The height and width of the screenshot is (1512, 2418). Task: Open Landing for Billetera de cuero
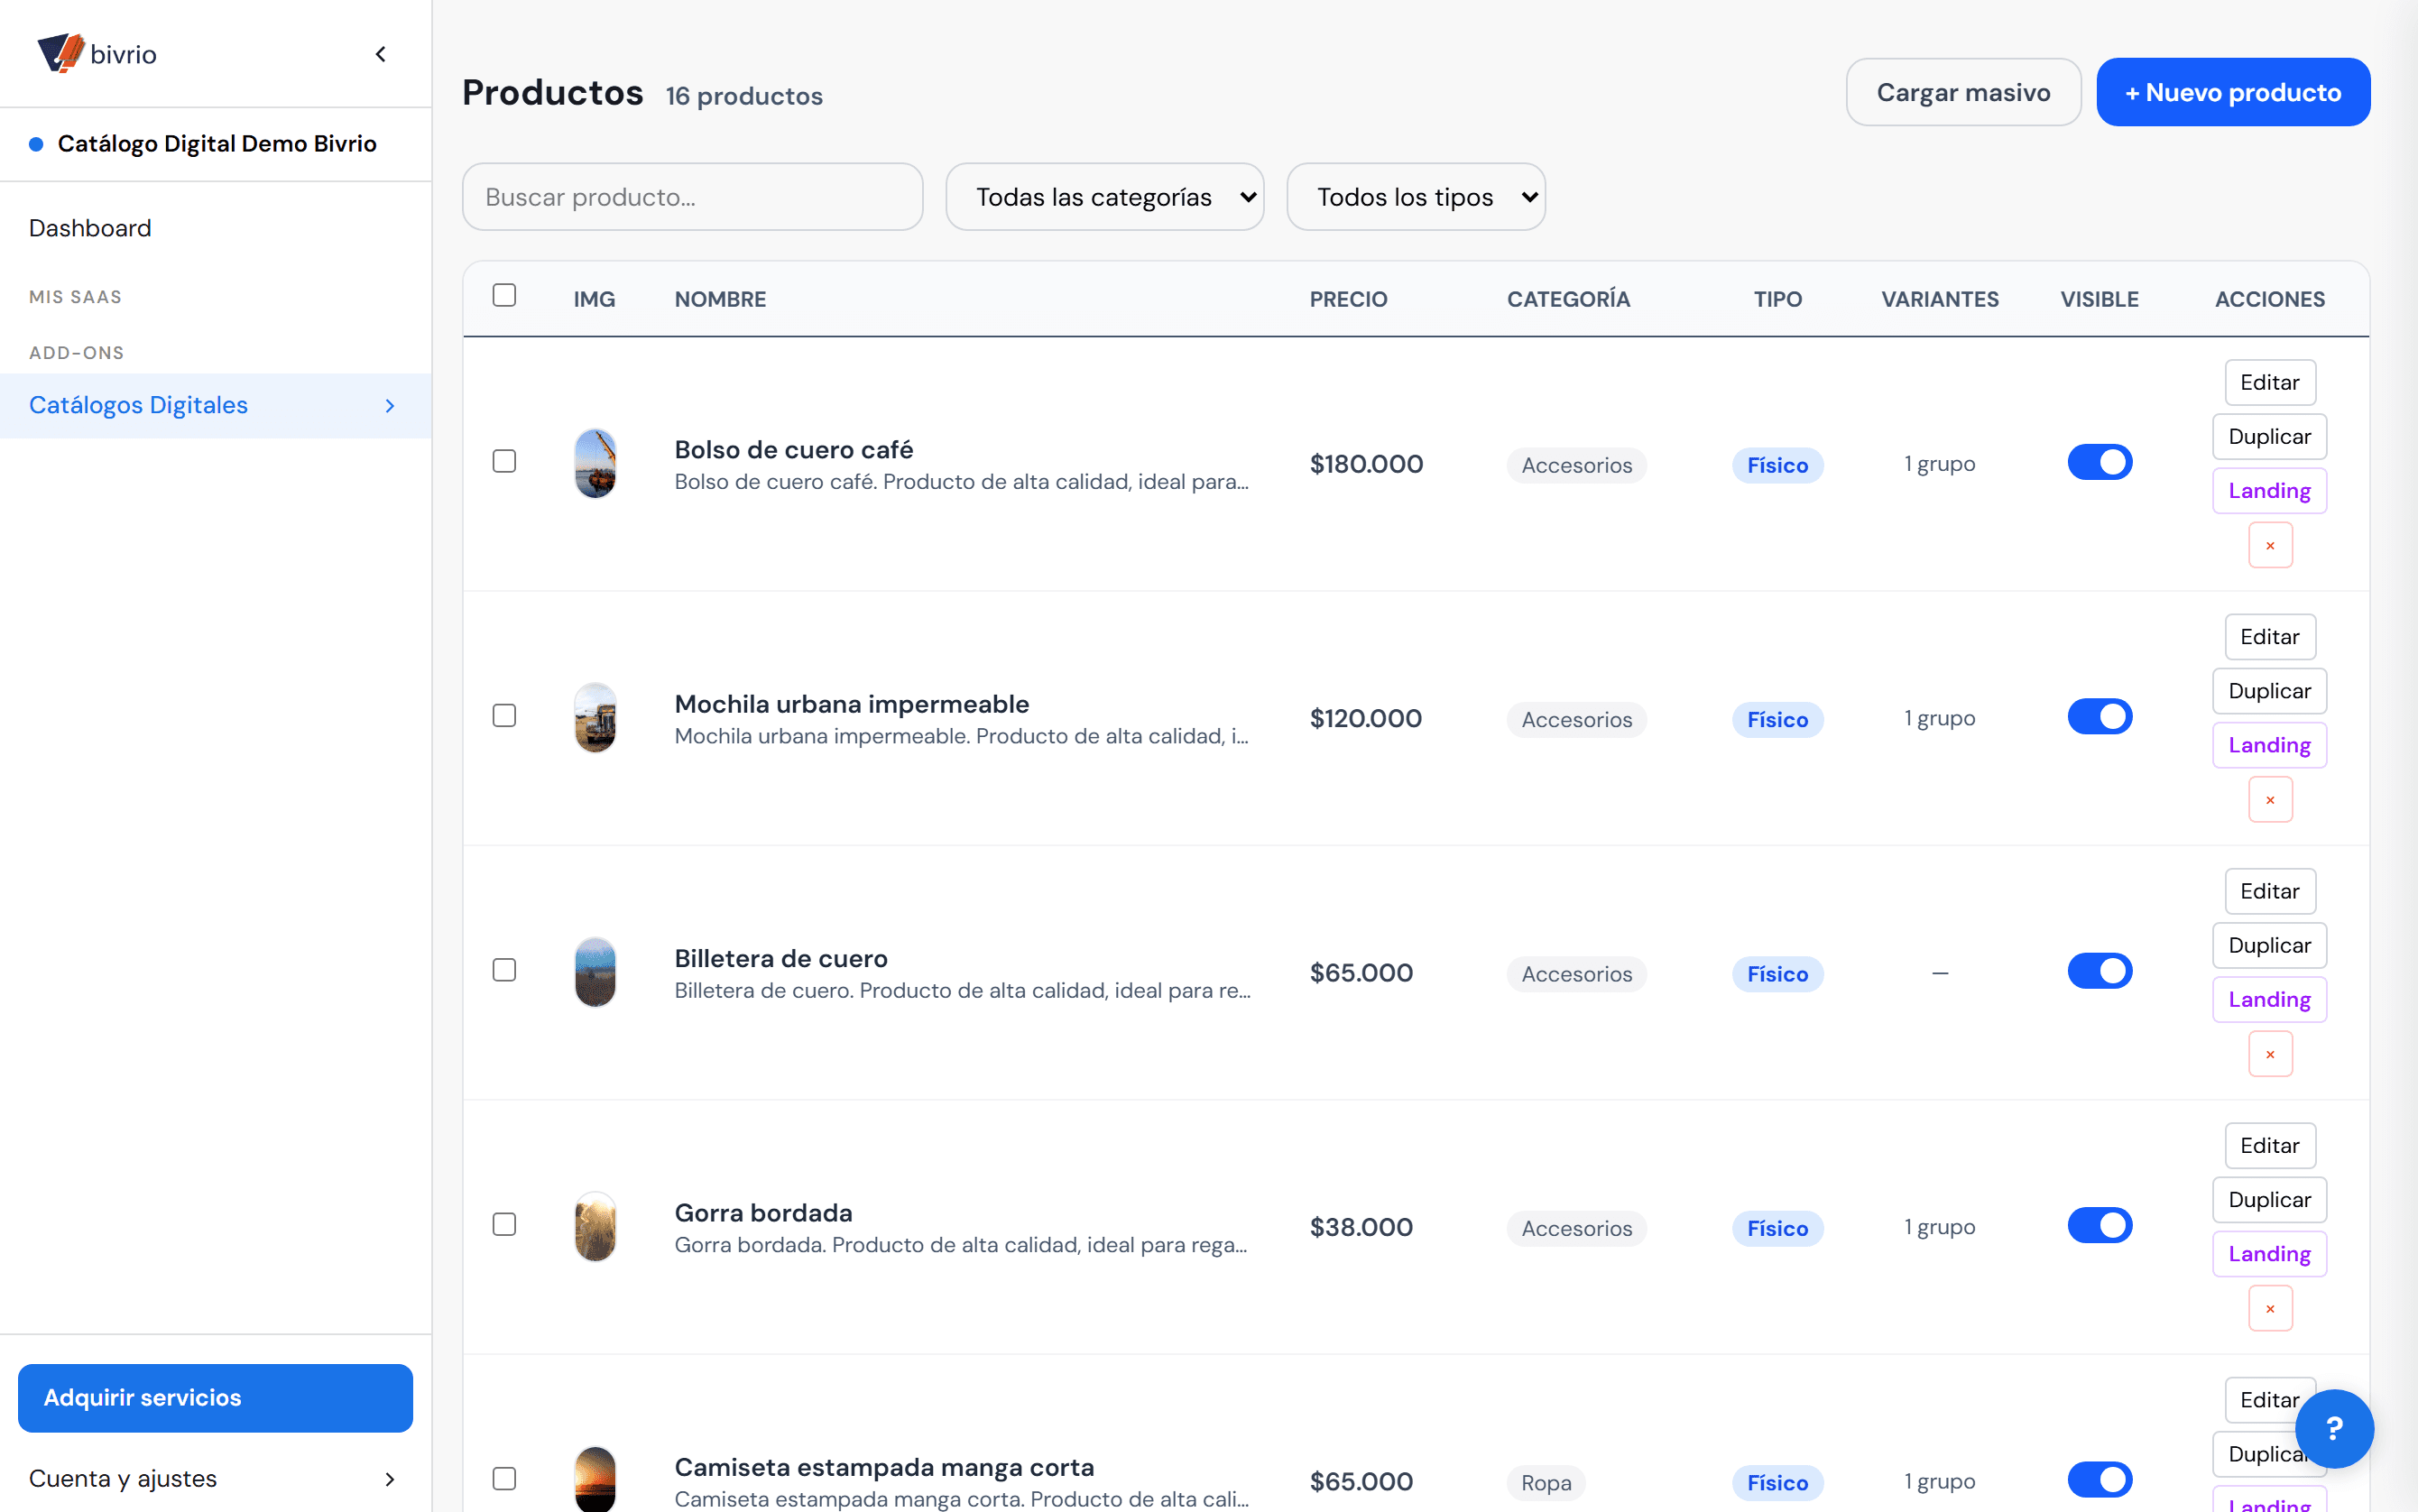2270,1000
